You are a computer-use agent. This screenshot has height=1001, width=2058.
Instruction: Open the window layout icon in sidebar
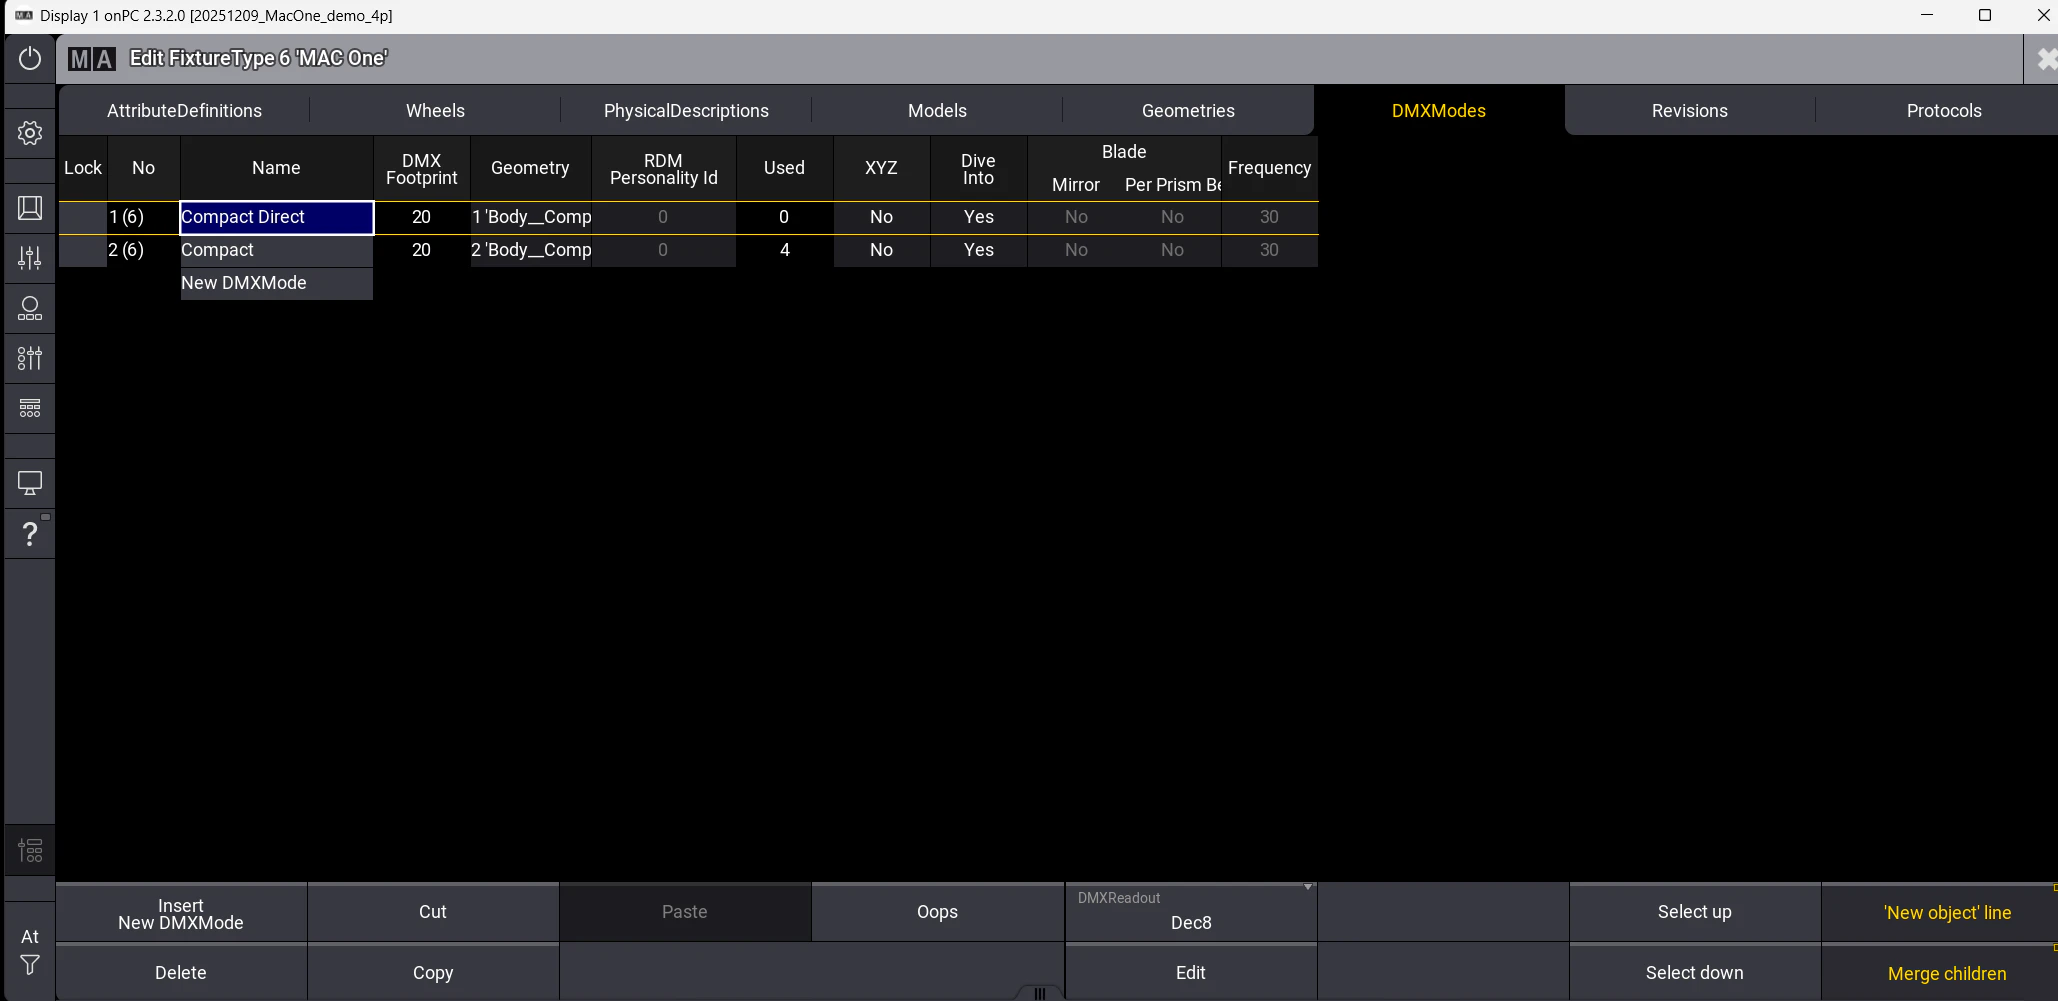[30, 208]
